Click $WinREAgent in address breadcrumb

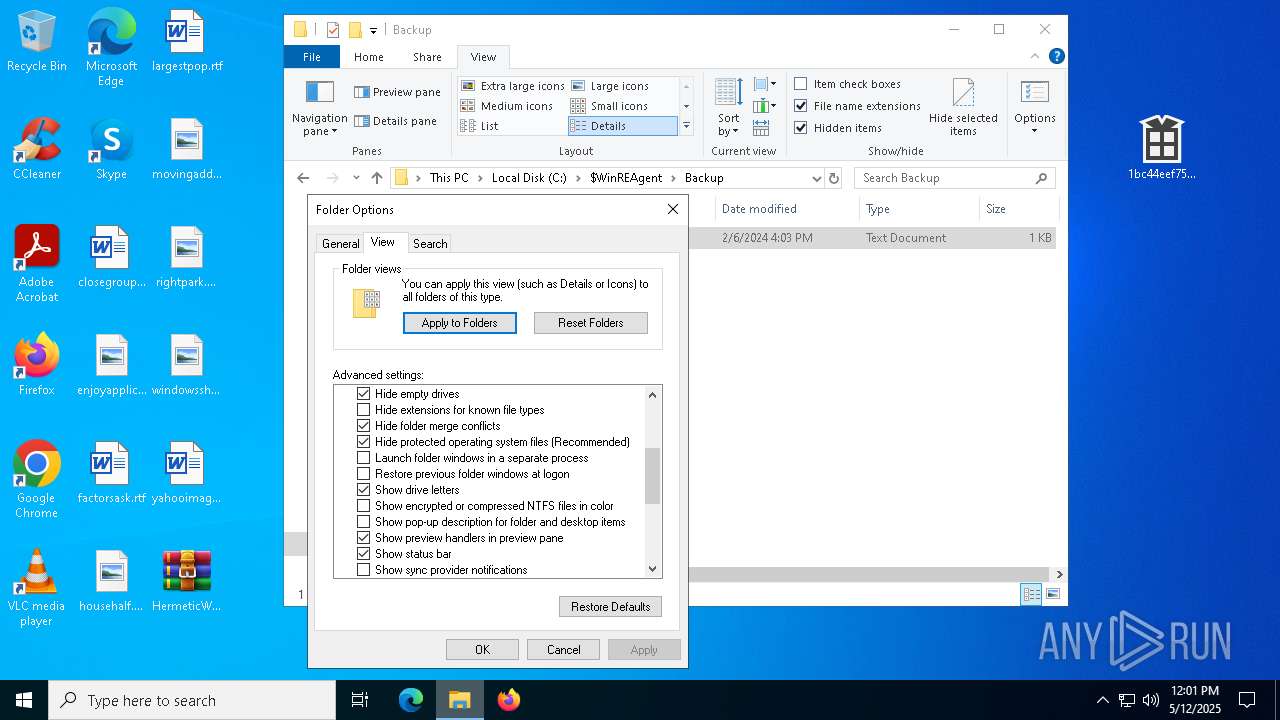[626, 178]
